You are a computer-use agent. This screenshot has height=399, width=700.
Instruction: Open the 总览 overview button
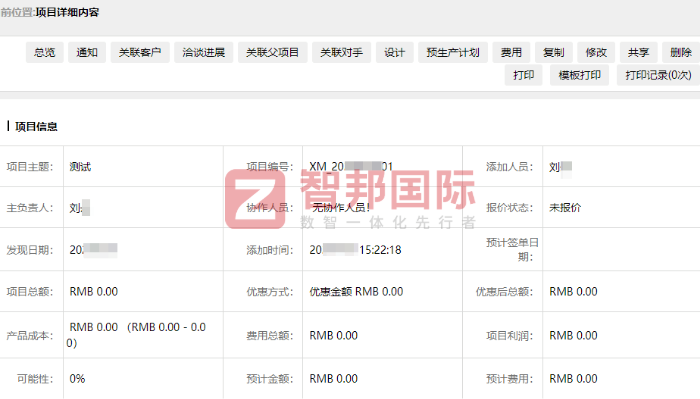pos(45,53)
